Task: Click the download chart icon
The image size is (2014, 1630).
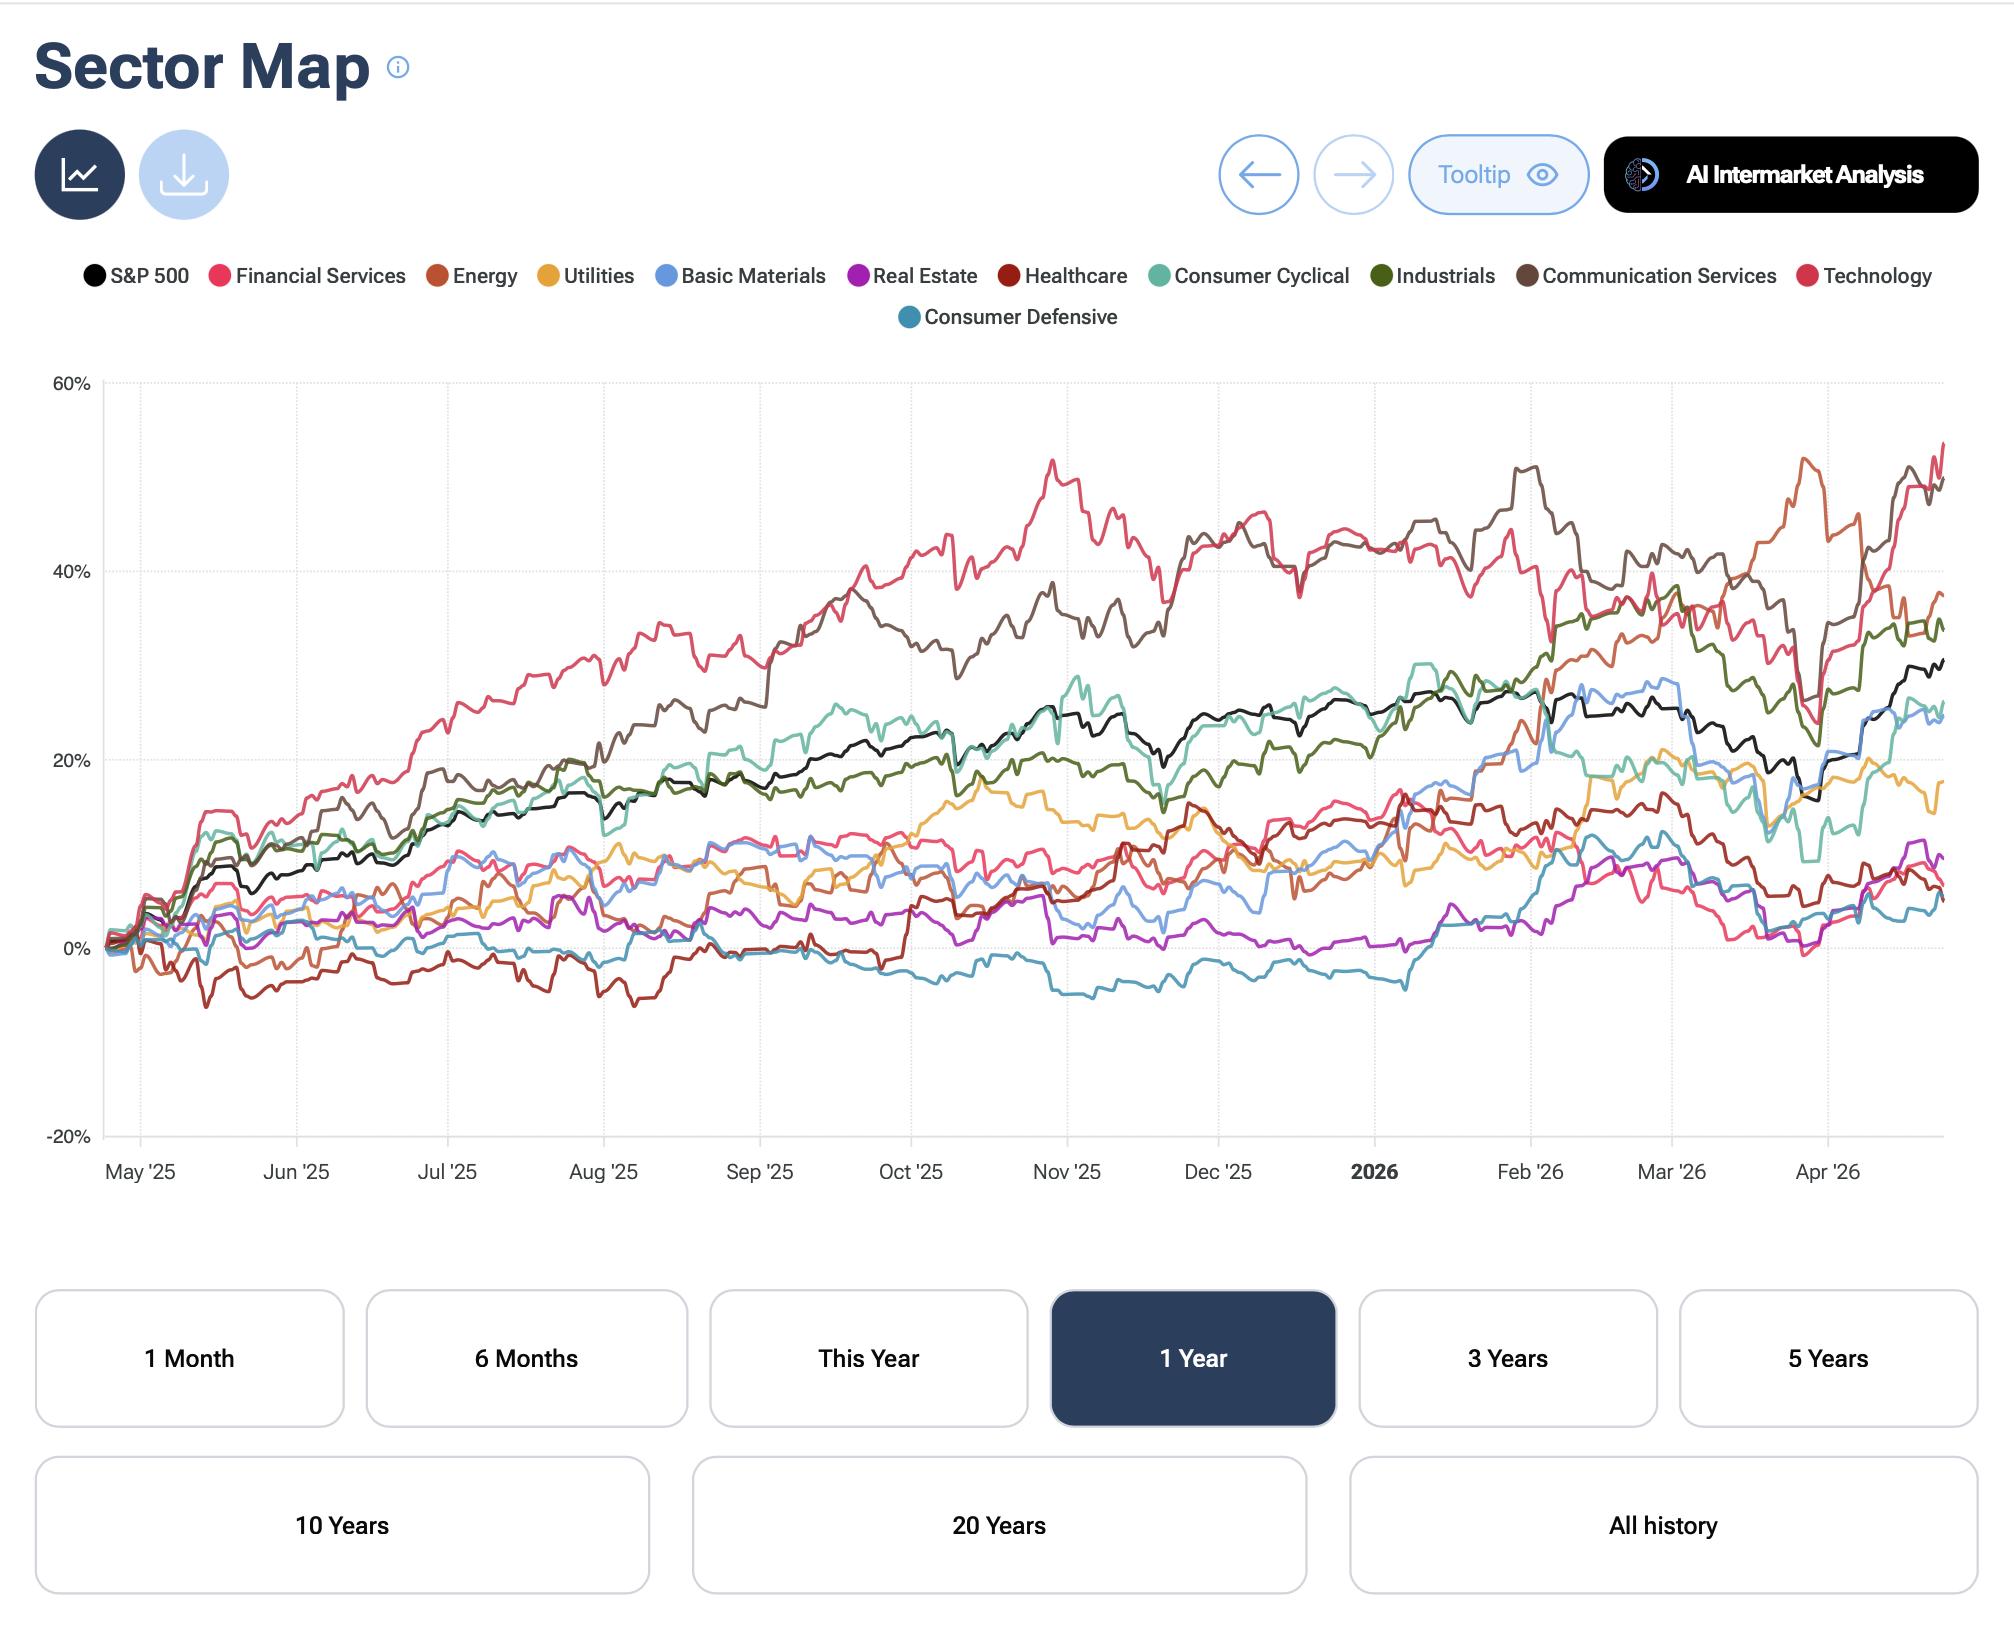Action: pos(184,175)
